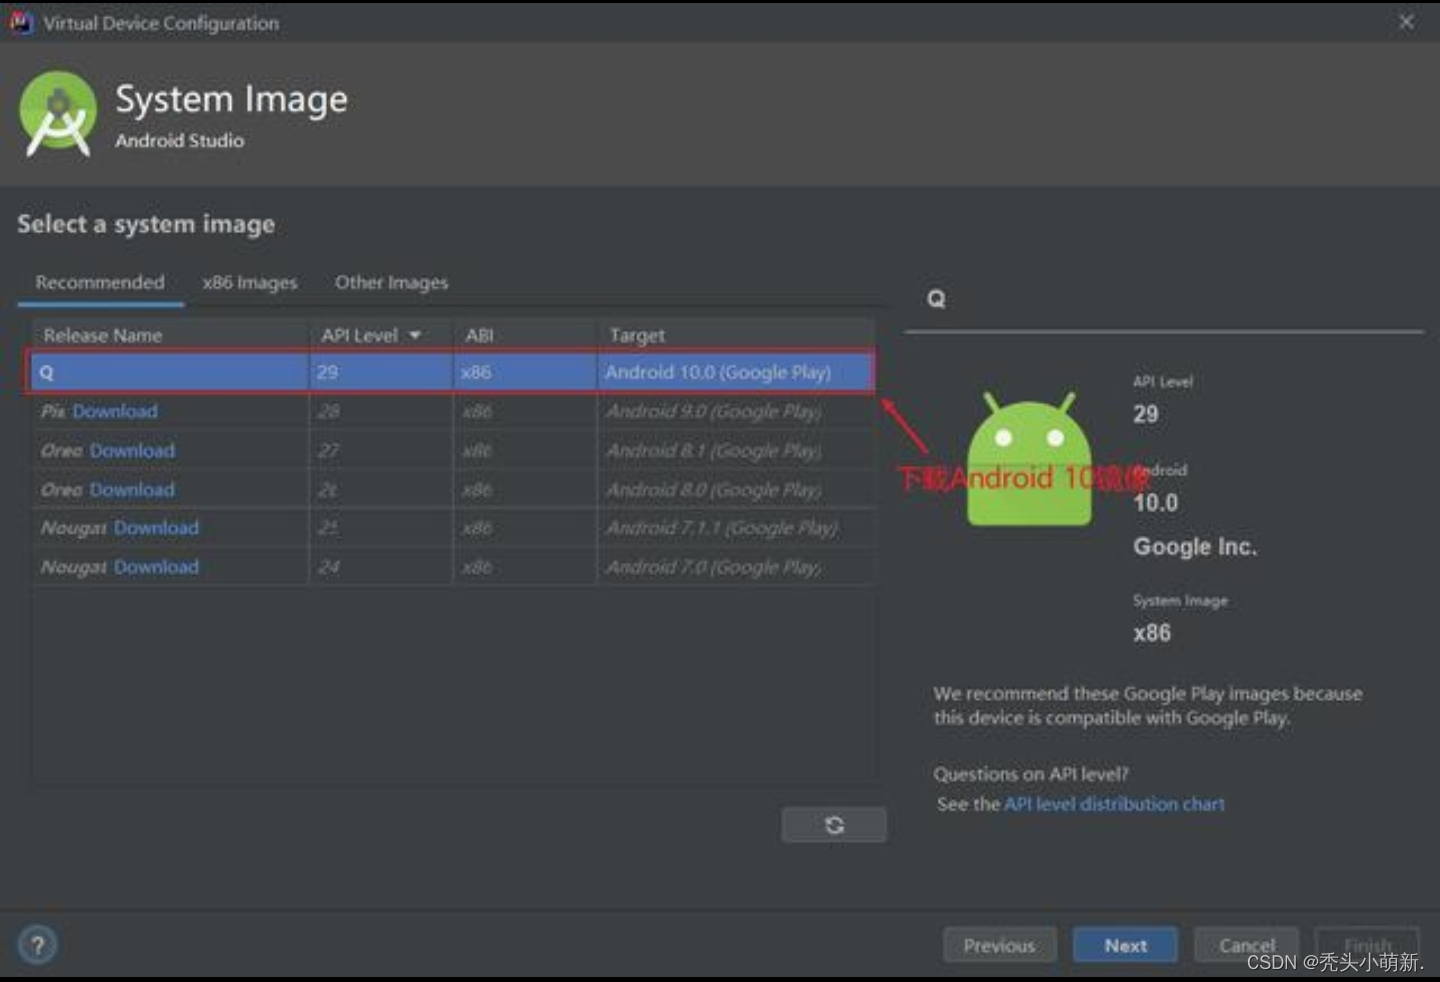Viewport: 1440px width, 982px height.
Task: Download the Oreo Android 8.0 image
Action: click(132, 490)
